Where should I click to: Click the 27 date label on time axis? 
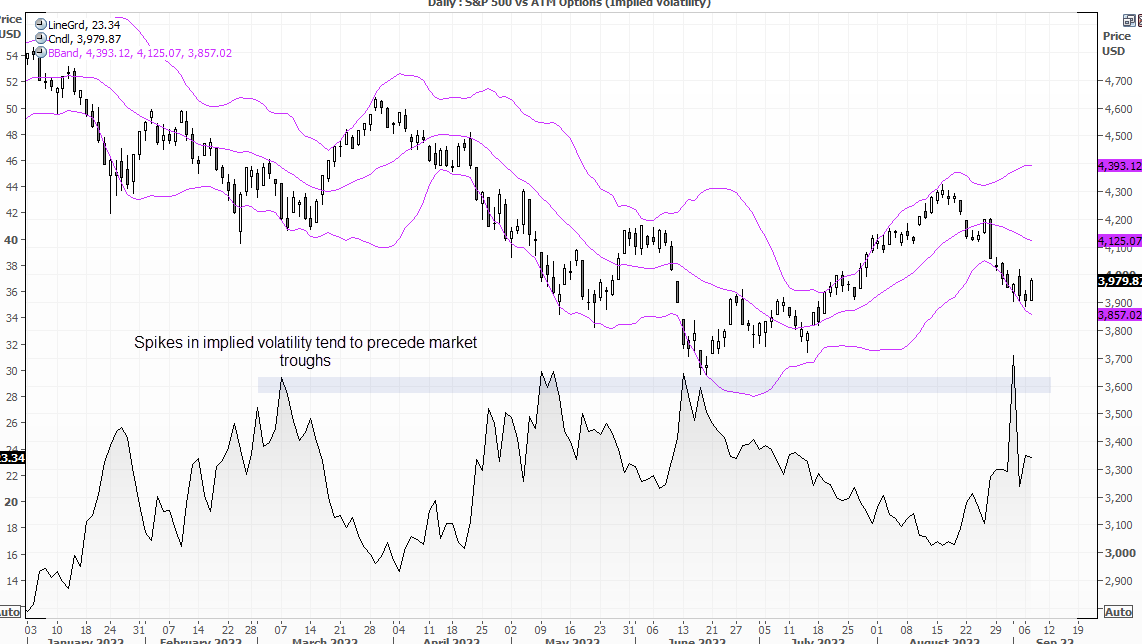tap(736, 630)
